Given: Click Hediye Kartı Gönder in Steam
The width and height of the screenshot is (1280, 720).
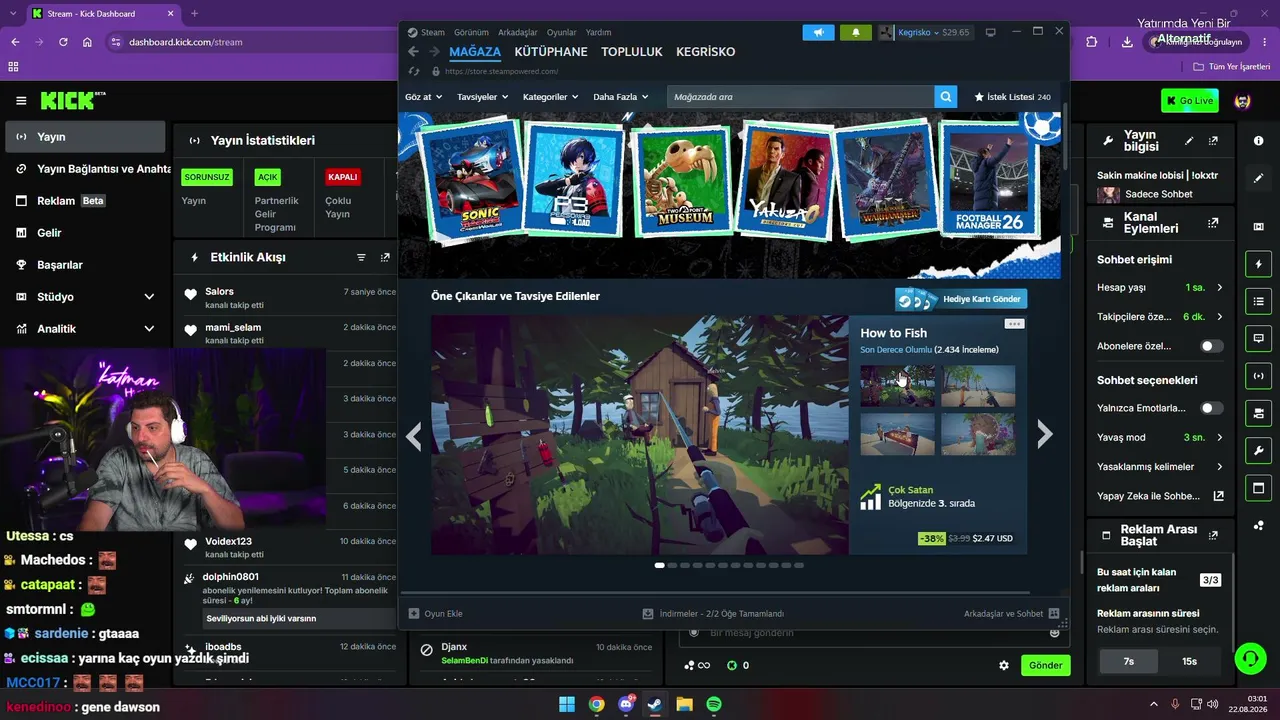Looking at the screenshot, I should tap(961, 299).
